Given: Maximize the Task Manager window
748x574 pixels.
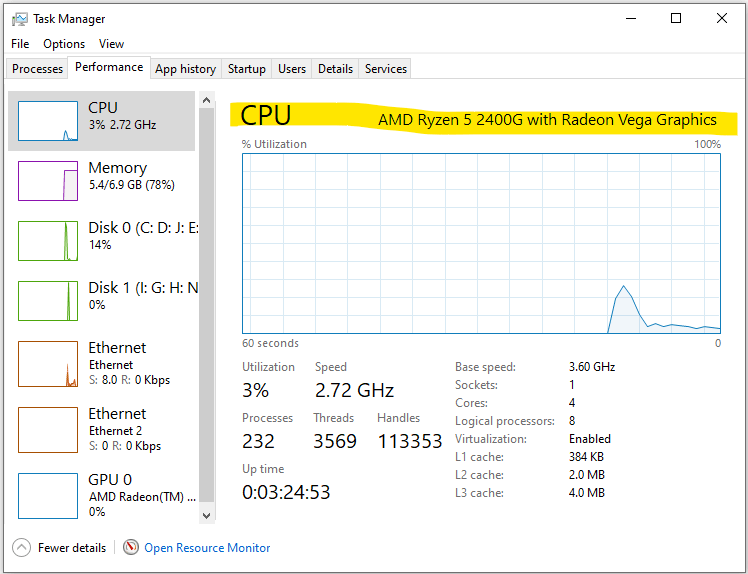Looking at the screenshot, I should pyautogui.click(x=675, y=19).
